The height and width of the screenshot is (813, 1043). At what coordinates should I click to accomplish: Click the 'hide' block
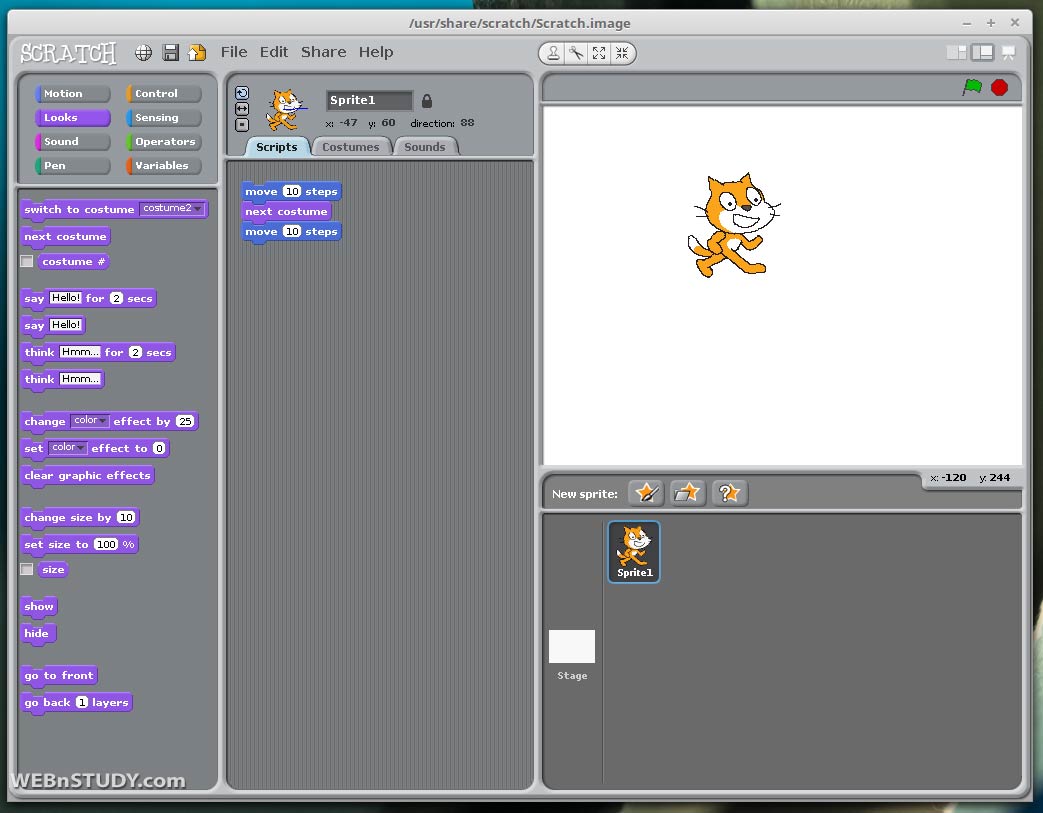click(x=38, y=634)
